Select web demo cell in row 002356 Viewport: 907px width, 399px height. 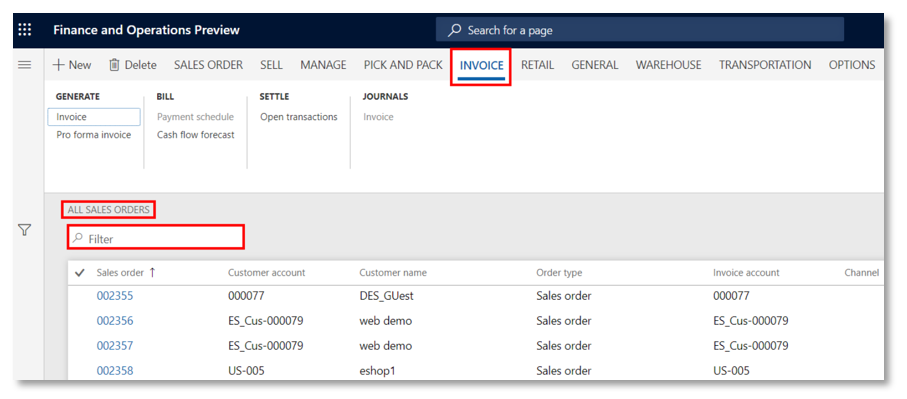(385, 321)
